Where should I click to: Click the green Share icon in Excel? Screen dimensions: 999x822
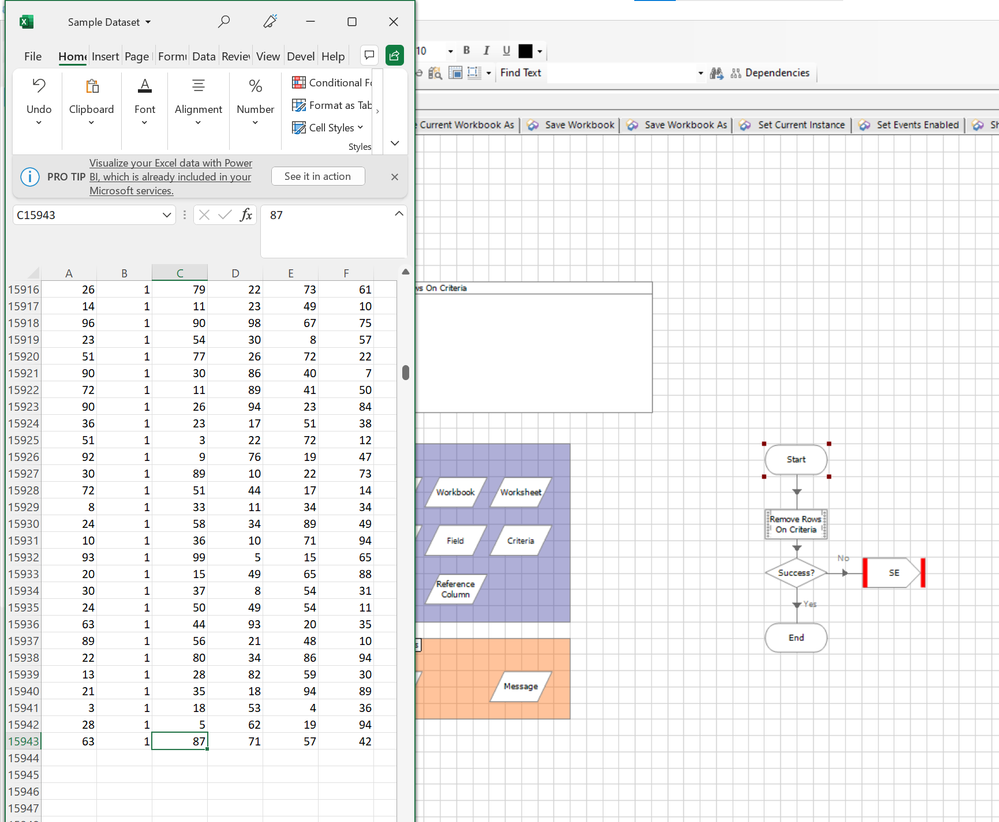pos(394,55)
